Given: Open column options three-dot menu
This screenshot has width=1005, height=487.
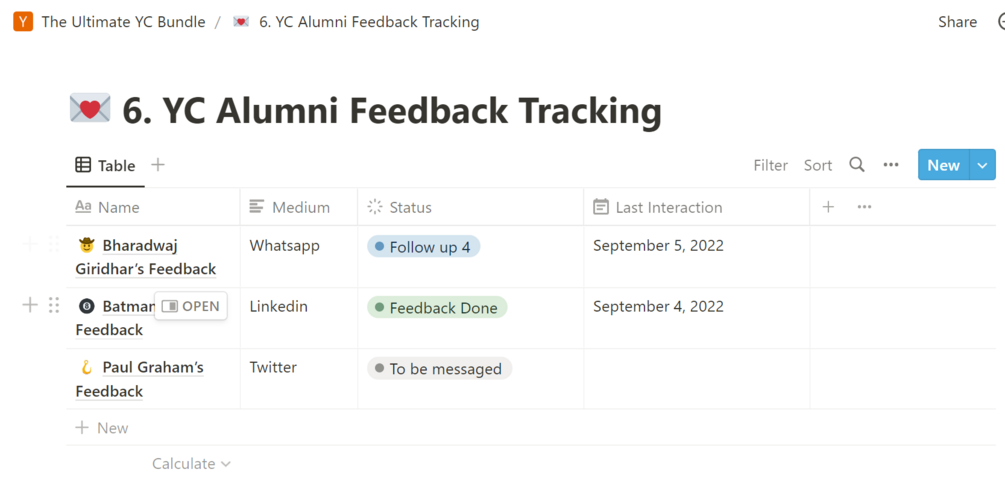Looking at the screenshot, I should [x=865, y=207].
